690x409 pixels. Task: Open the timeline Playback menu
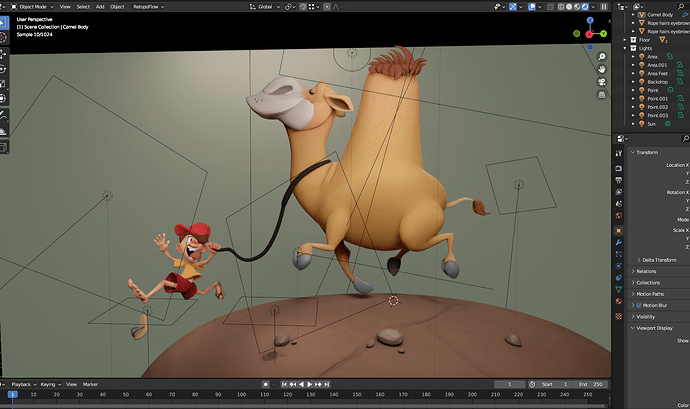coord(23,385)
